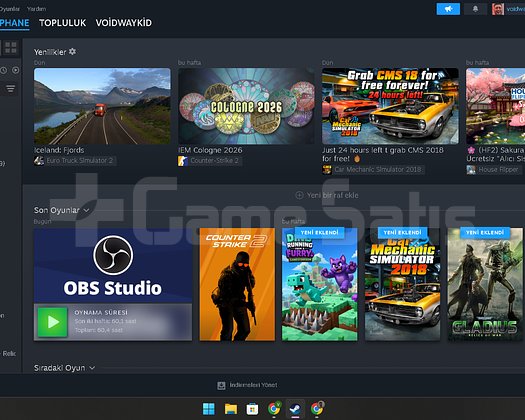Switch to the grid collections view icon

tap(10, 48)
